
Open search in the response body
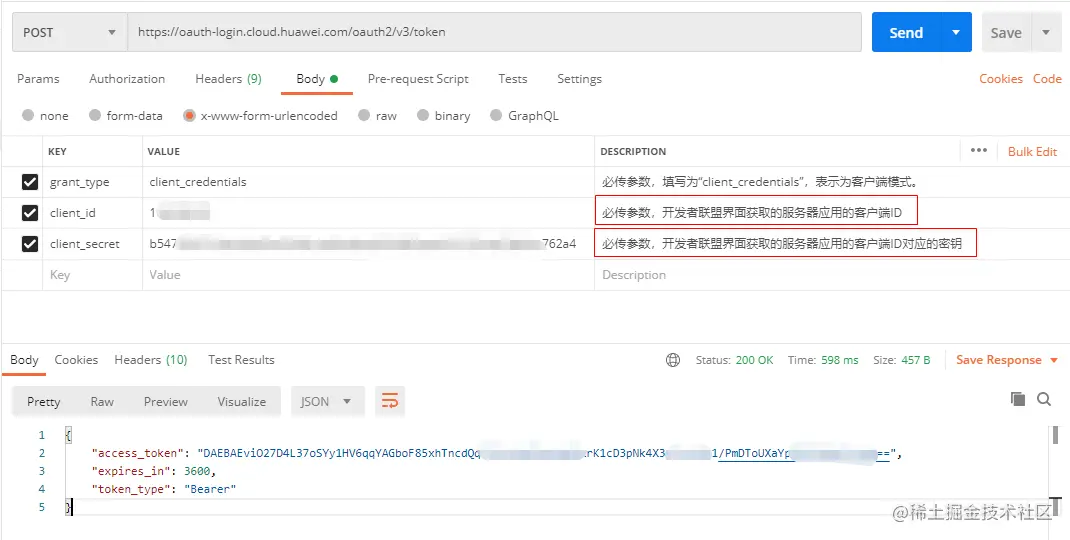pyautogui.click(x=1044, y=399)
